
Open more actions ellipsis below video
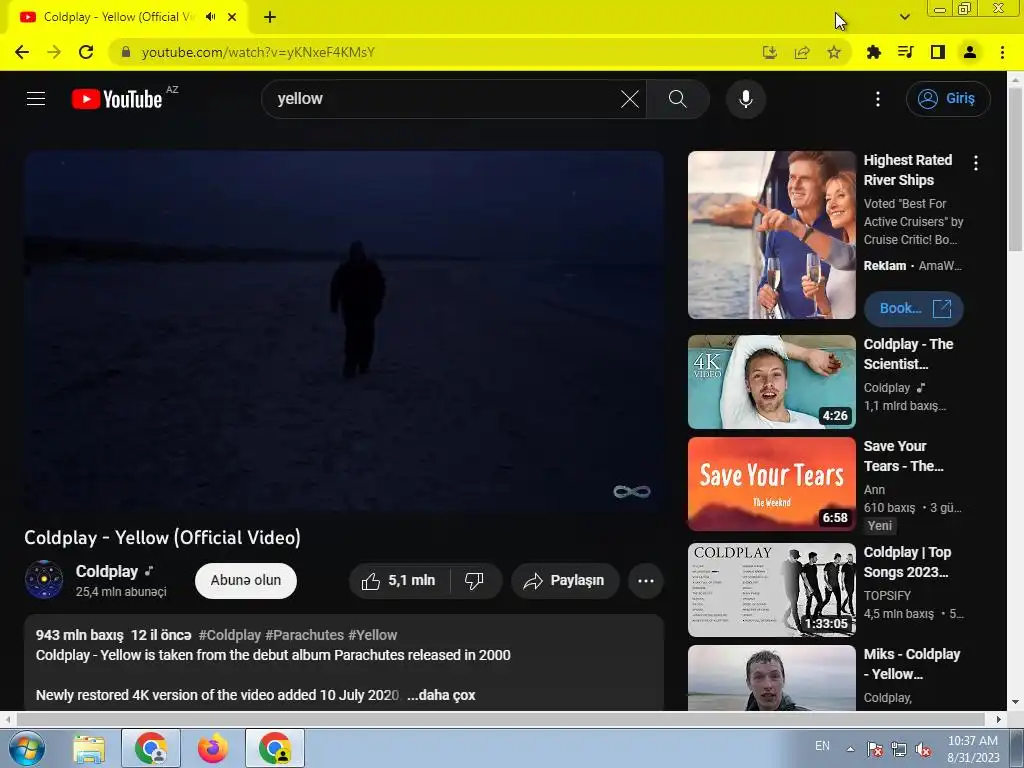[x=646, y=581]
